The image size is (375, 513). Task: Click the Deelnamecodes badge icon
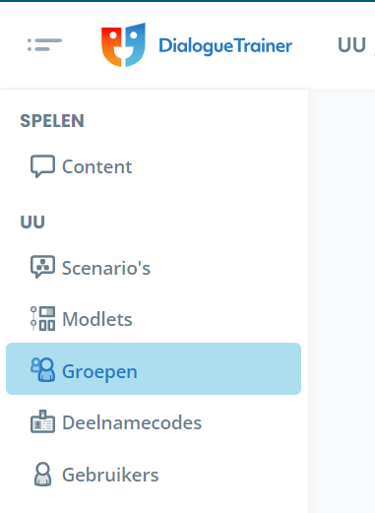[x=43, y=421]
